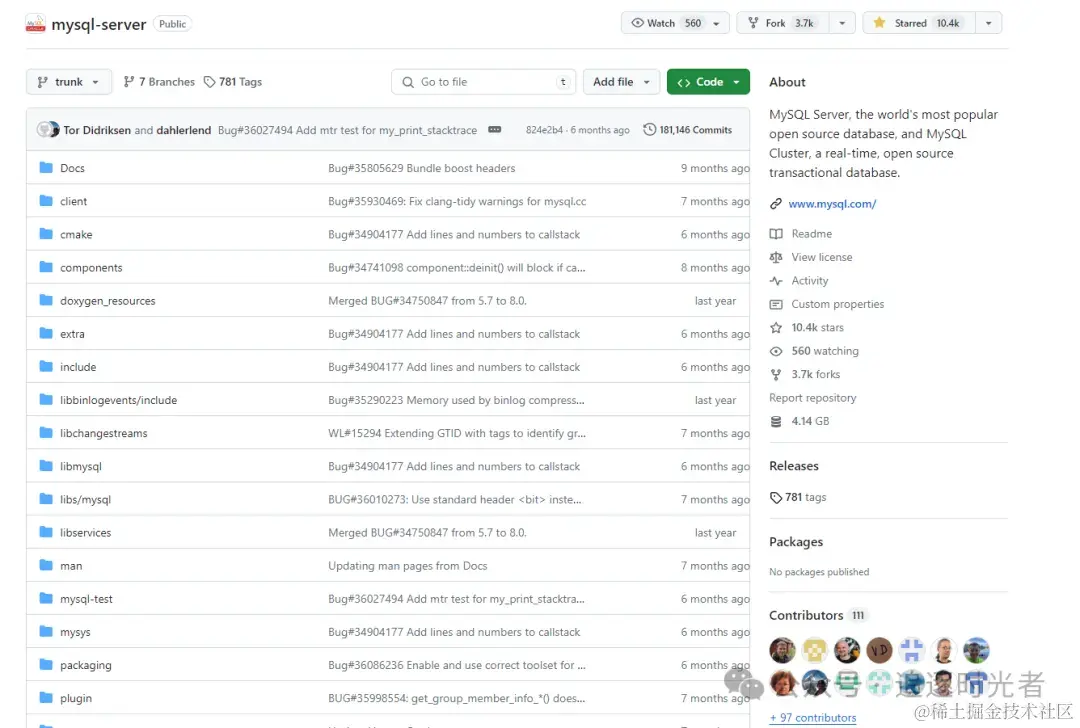This screenshot has height=728, width=1080.
Task: Click the history clock icon beside Commits
Action: click(649, 129)
